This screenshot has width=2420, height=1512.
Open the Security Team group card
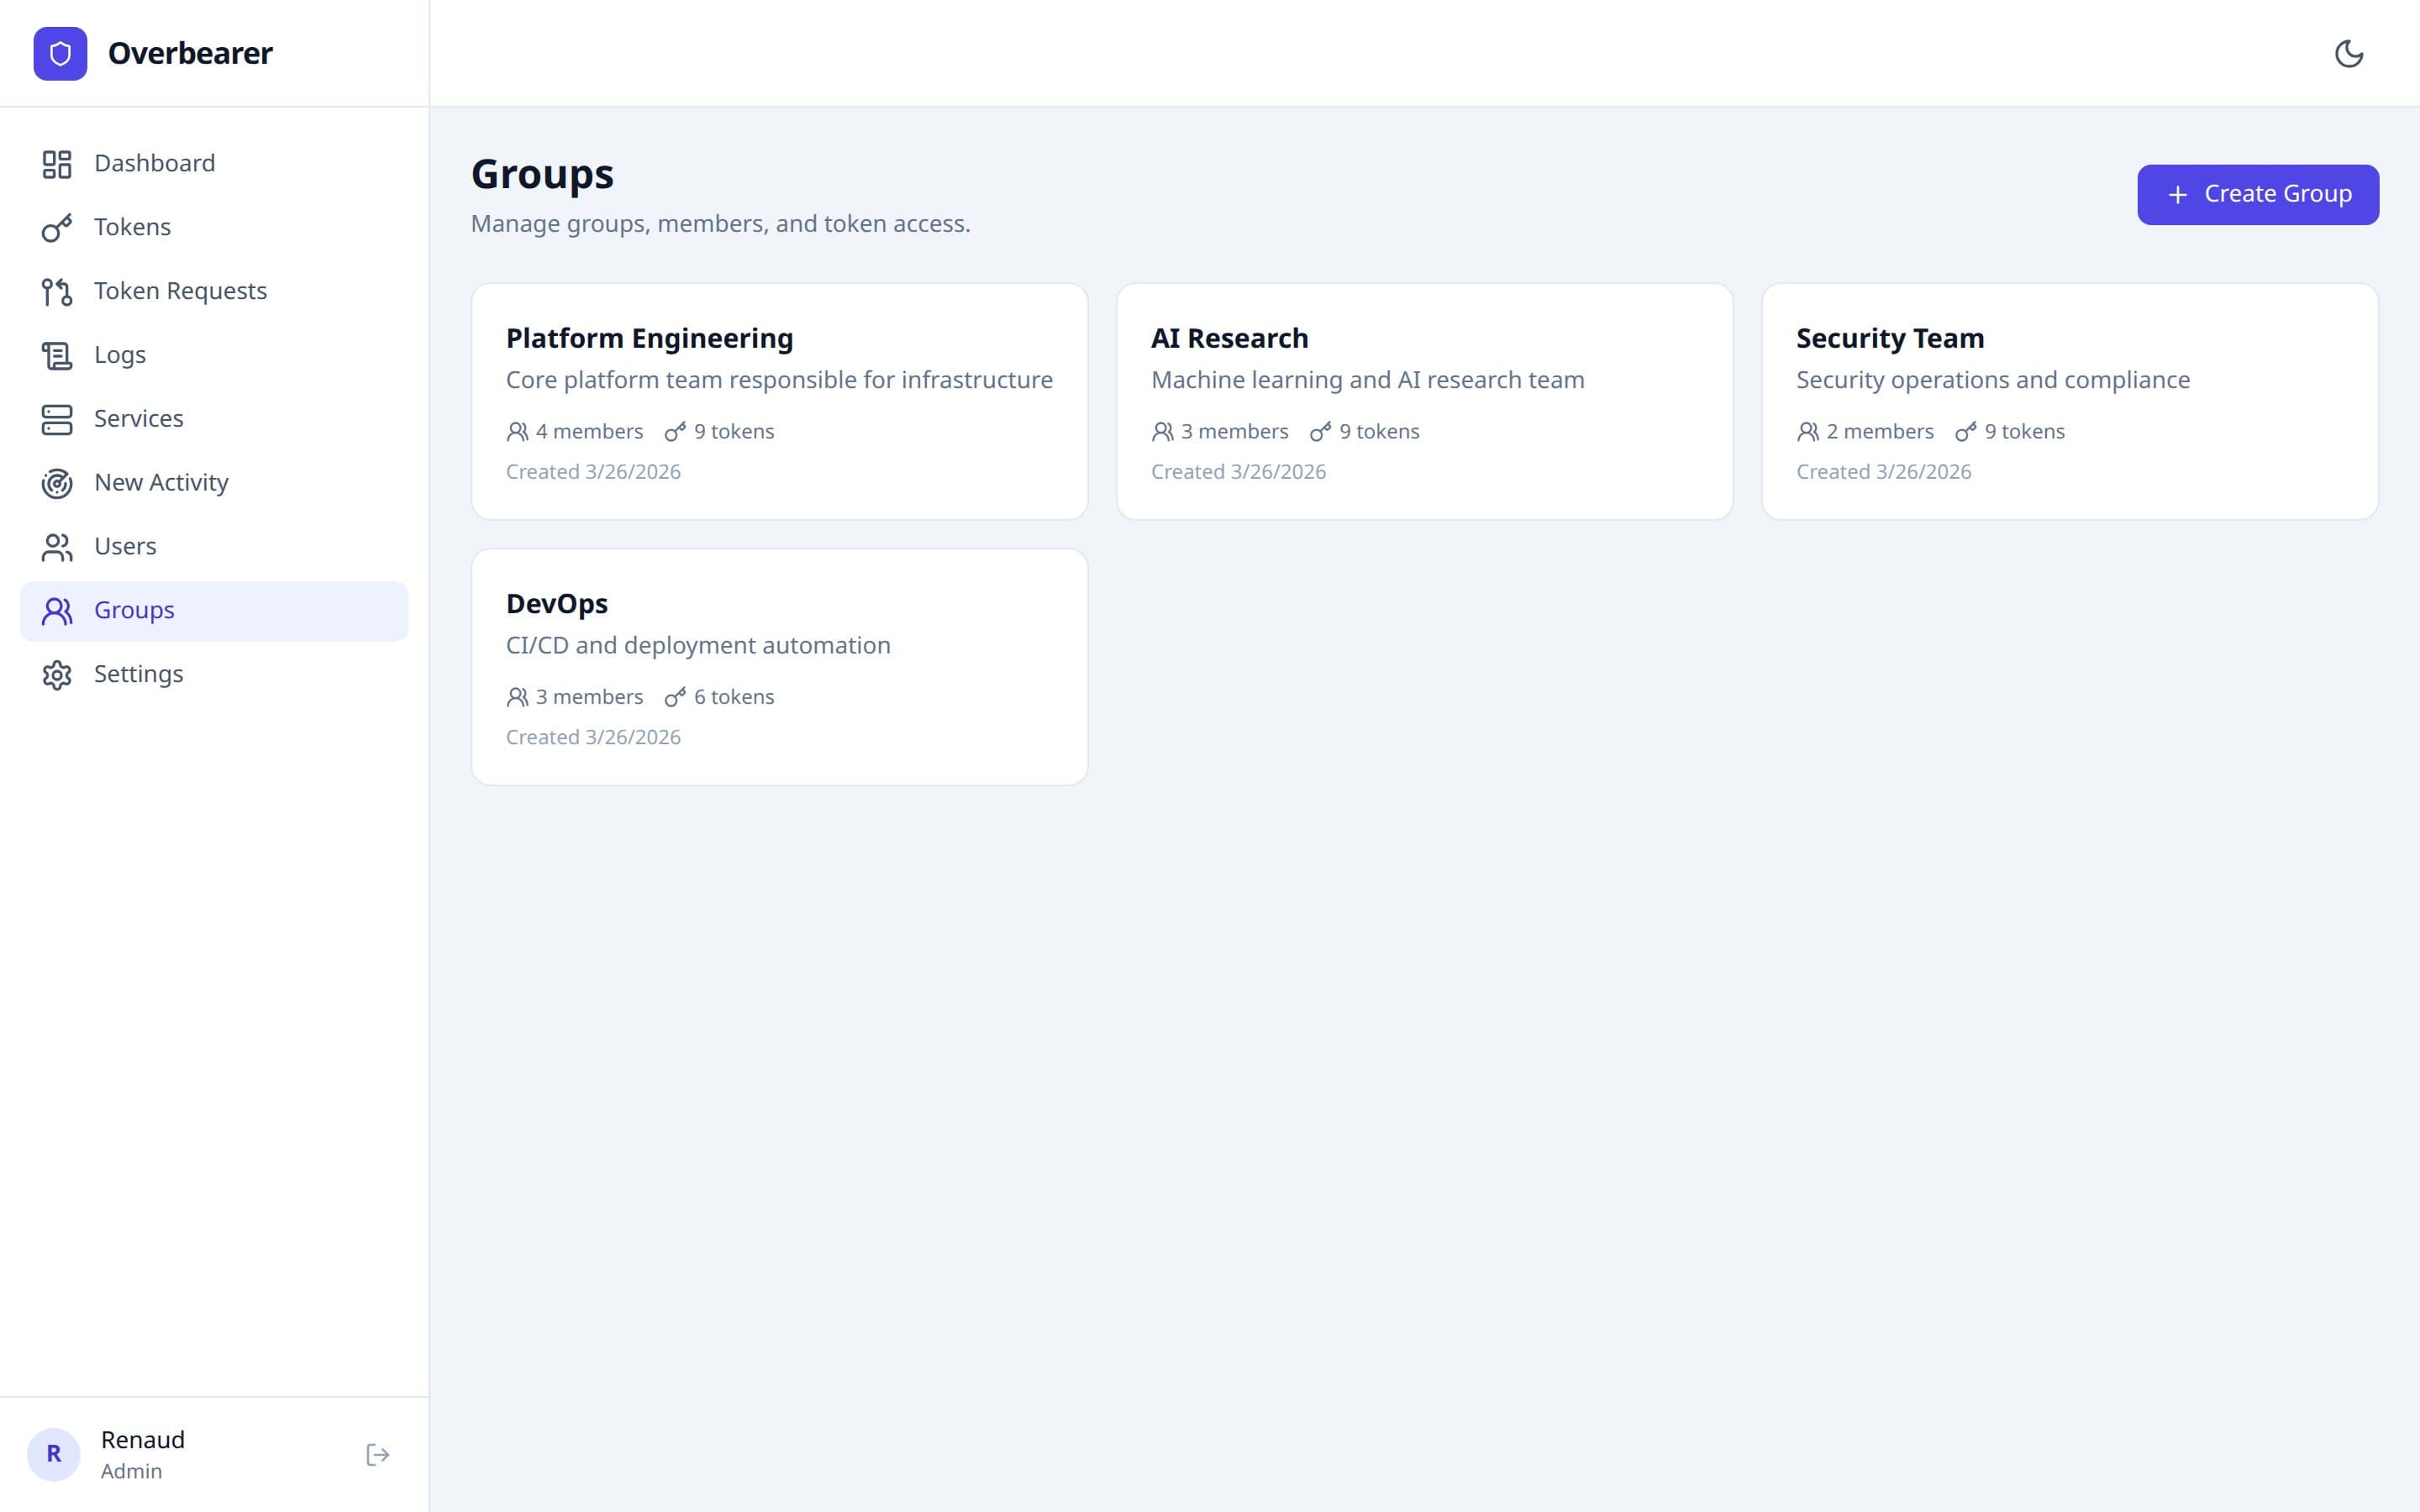pos(2069,401)
